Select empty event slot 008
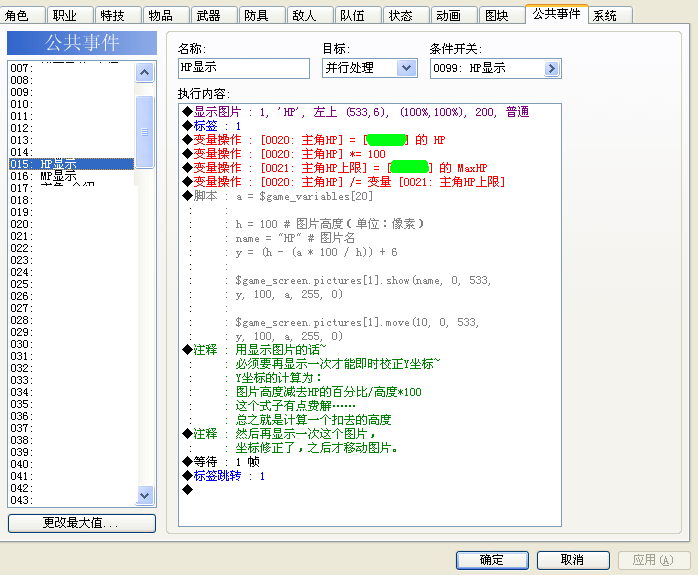The image size is (698, 575). coord(71,80)
